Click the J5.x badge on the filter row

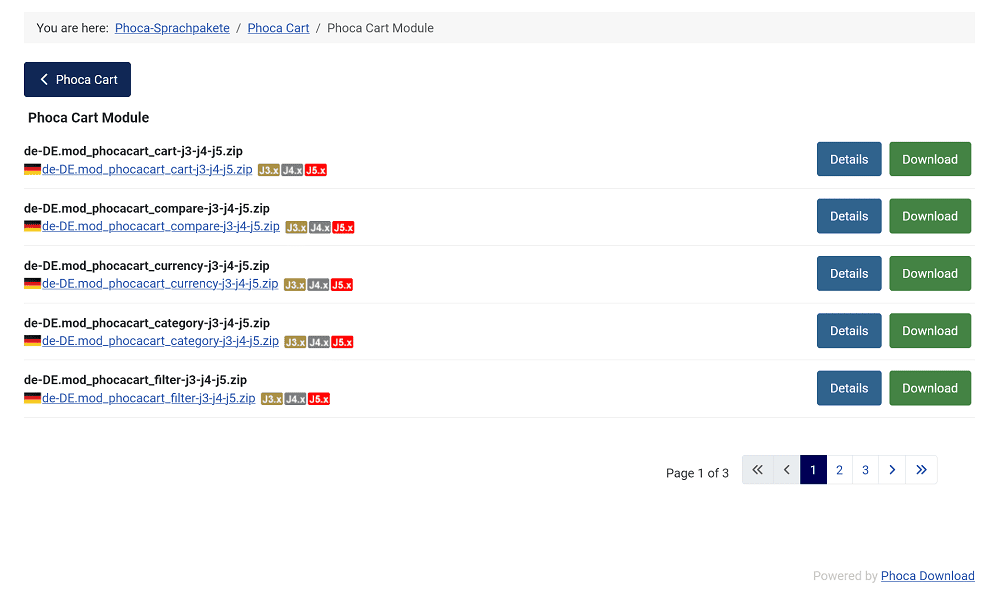click(319, 399)
